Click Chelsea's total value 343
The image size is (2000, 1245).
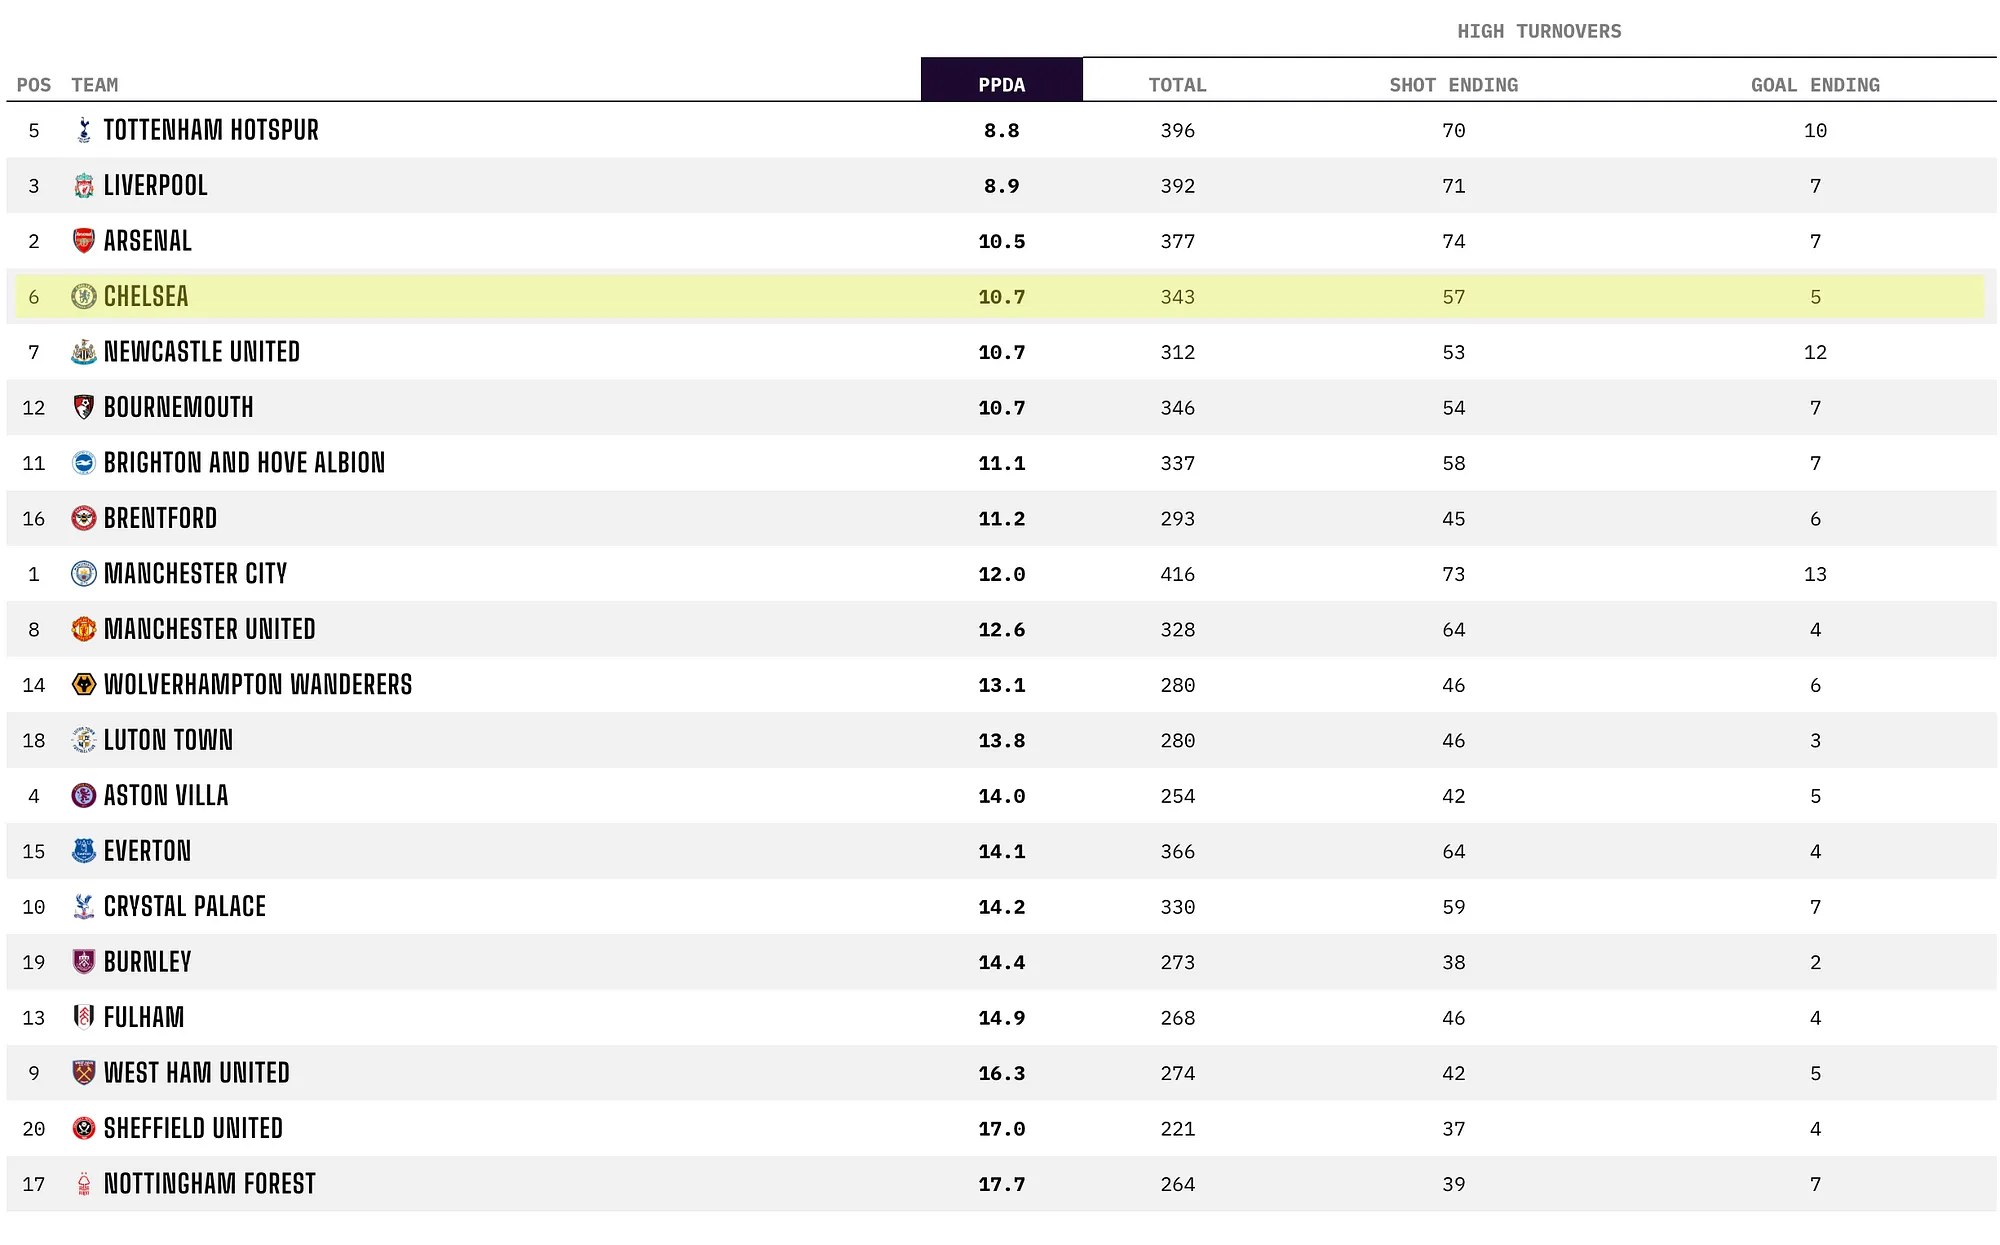click(x=1177, y=297)
